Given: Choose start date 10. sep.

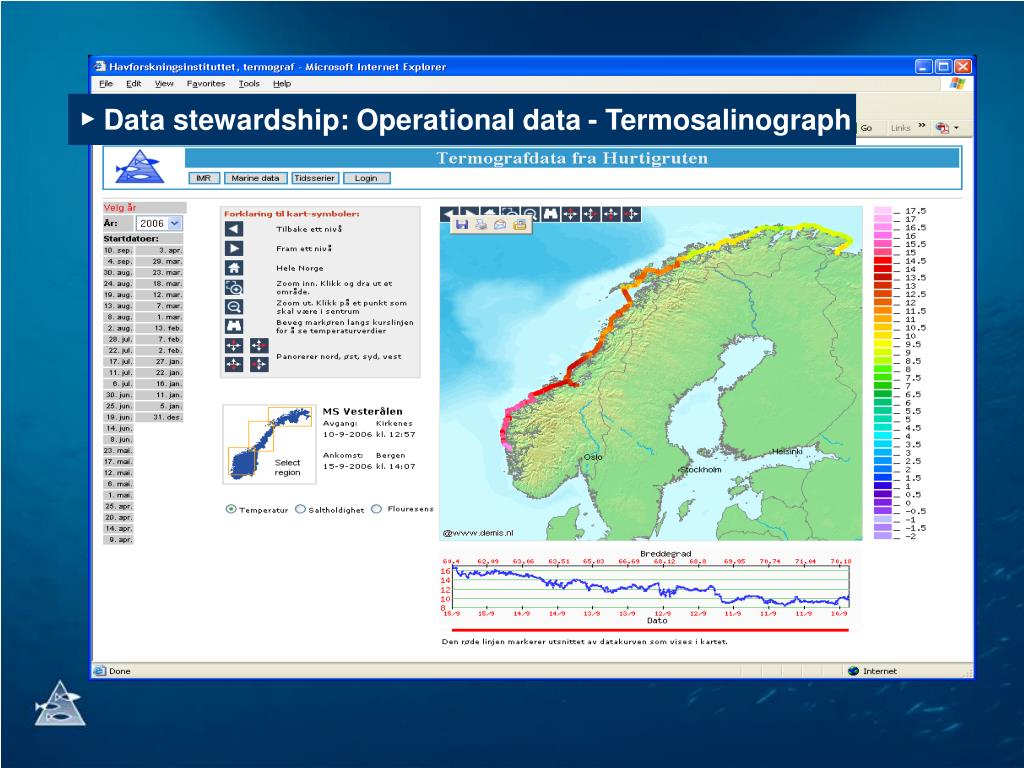Looking at the screenshot, I should click(x=118, y=251).
